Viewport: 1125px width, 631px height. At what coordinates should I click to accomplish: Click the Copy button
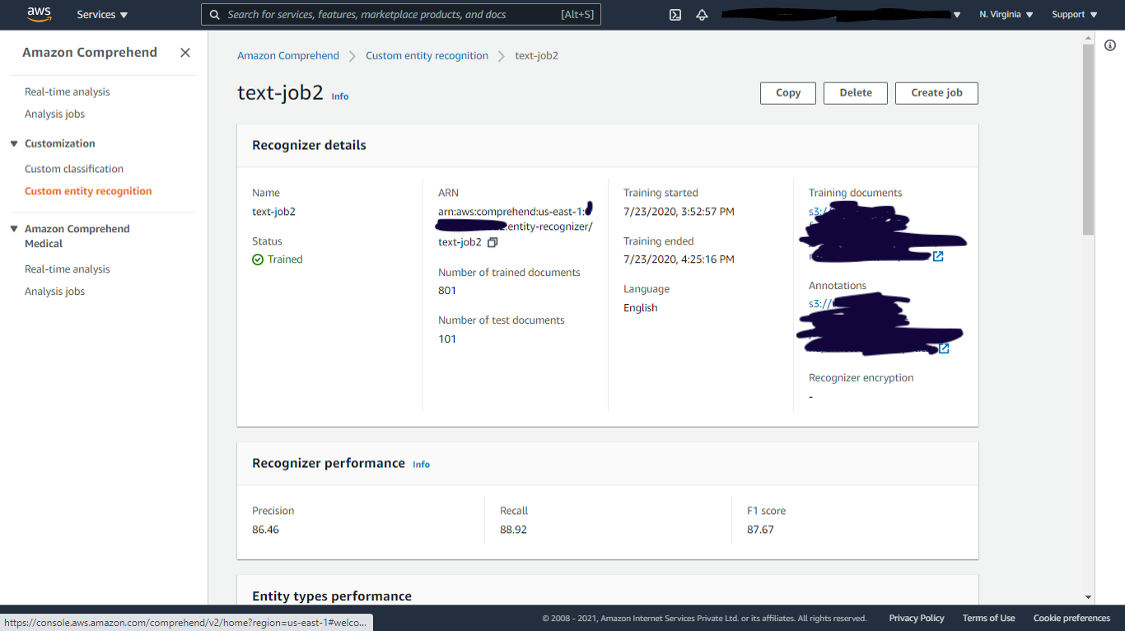[x=788, y=93]
